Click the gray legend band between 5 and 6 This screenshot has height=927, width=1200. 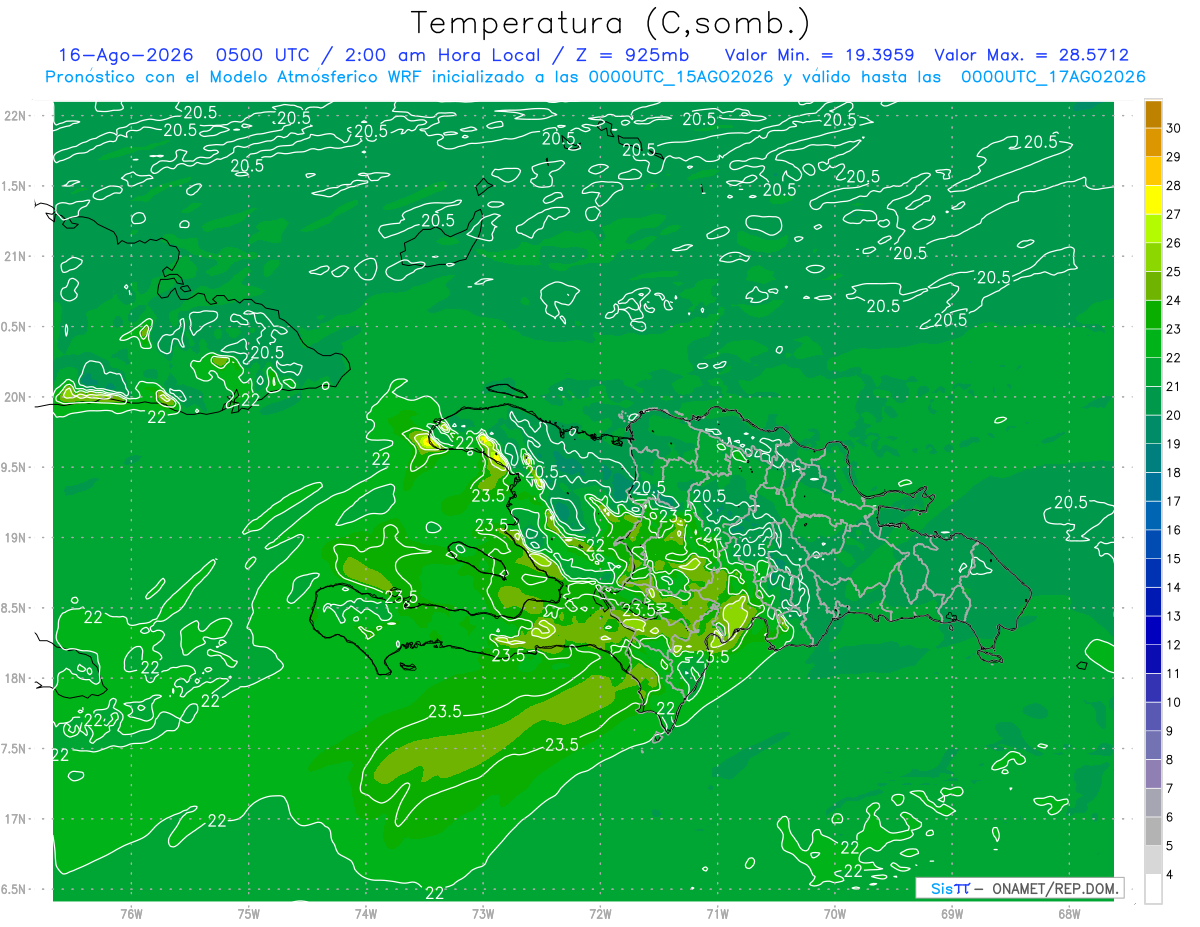[x=1153, y=831]
